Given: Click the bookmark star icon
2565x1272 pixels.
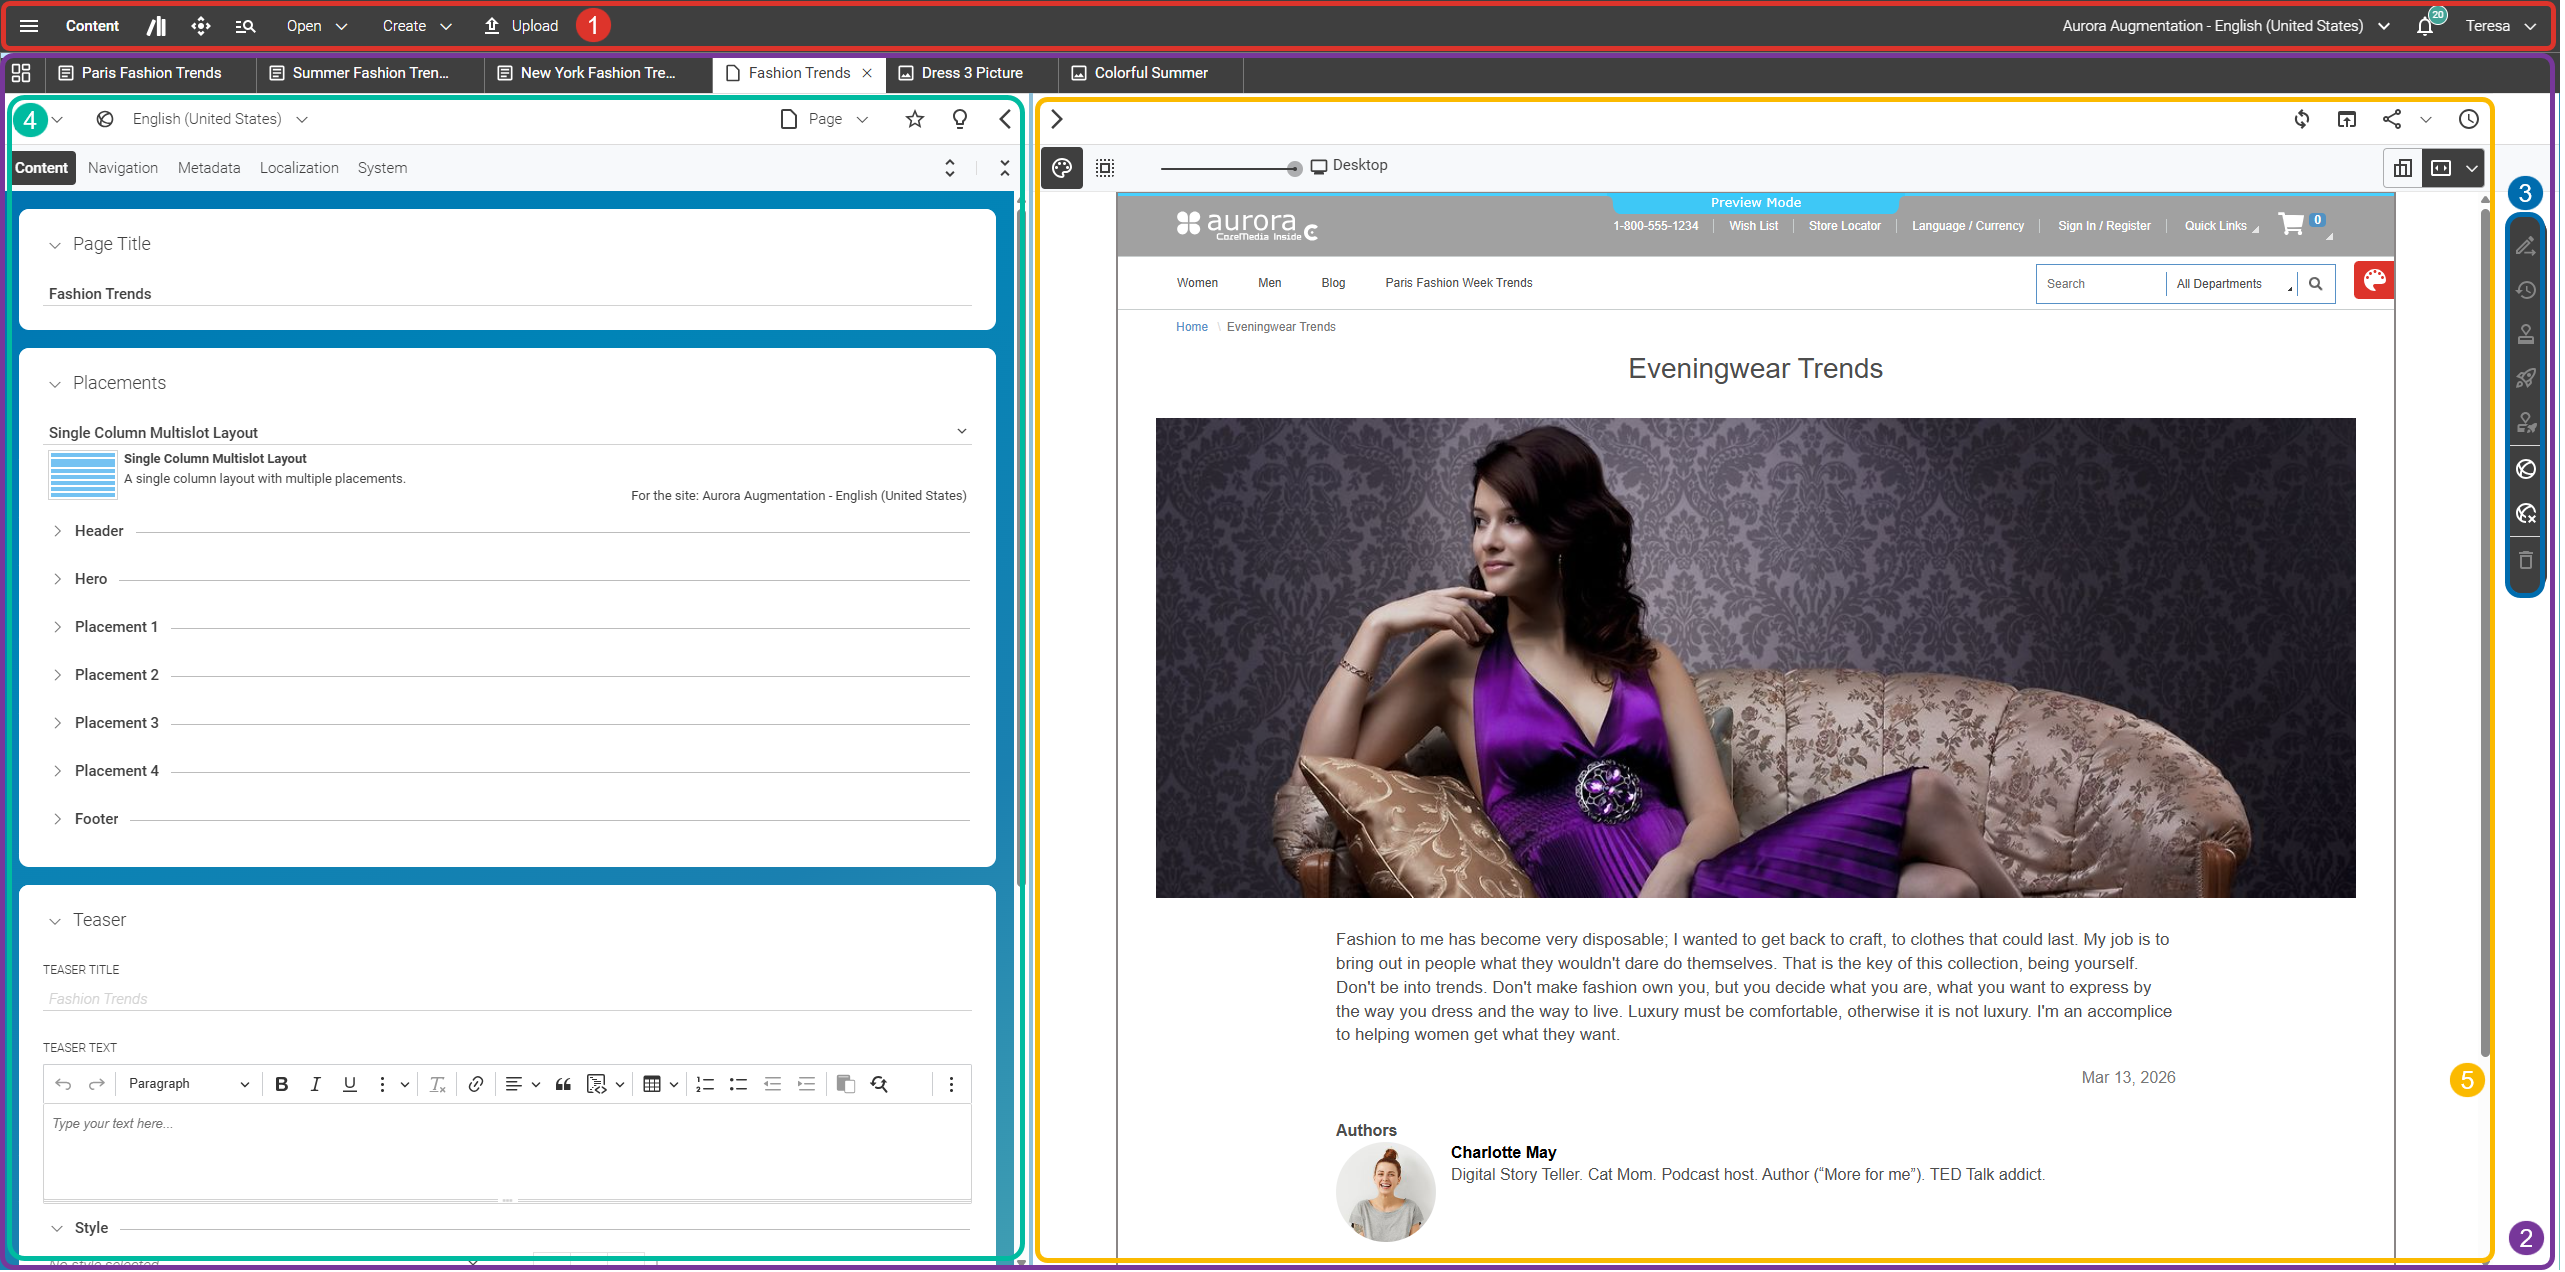Looking at the screenshot, I should point(916,120).
